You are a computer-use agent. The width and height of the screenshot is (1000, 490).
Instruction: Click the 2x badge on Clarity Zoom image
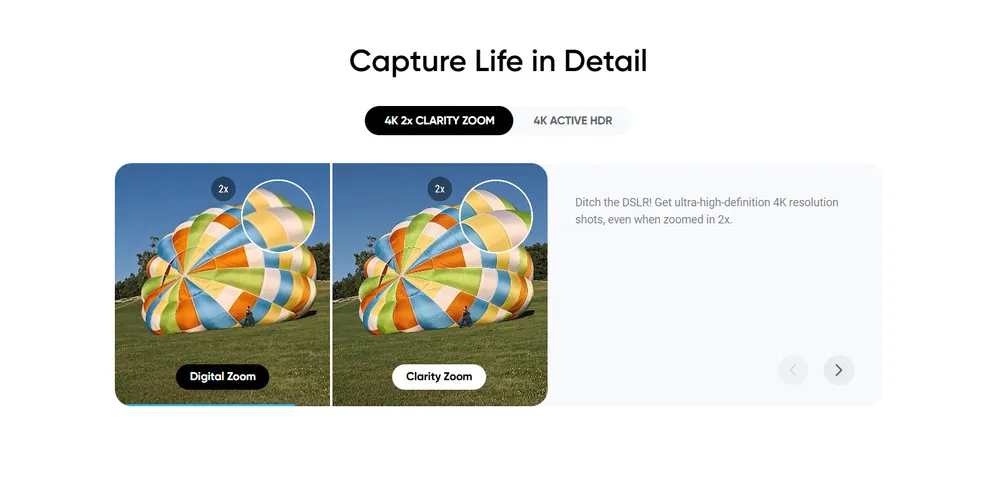tap(439, 189)
